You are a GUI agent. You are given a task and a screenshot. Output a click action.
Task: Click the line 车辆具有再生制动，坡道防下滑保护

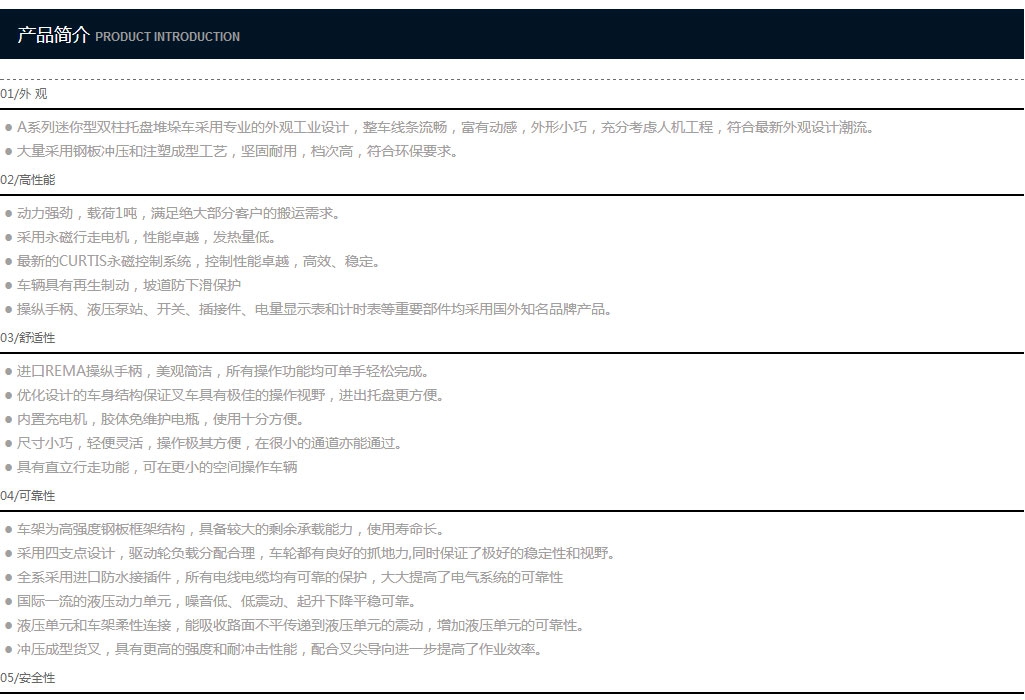(129, 286)
